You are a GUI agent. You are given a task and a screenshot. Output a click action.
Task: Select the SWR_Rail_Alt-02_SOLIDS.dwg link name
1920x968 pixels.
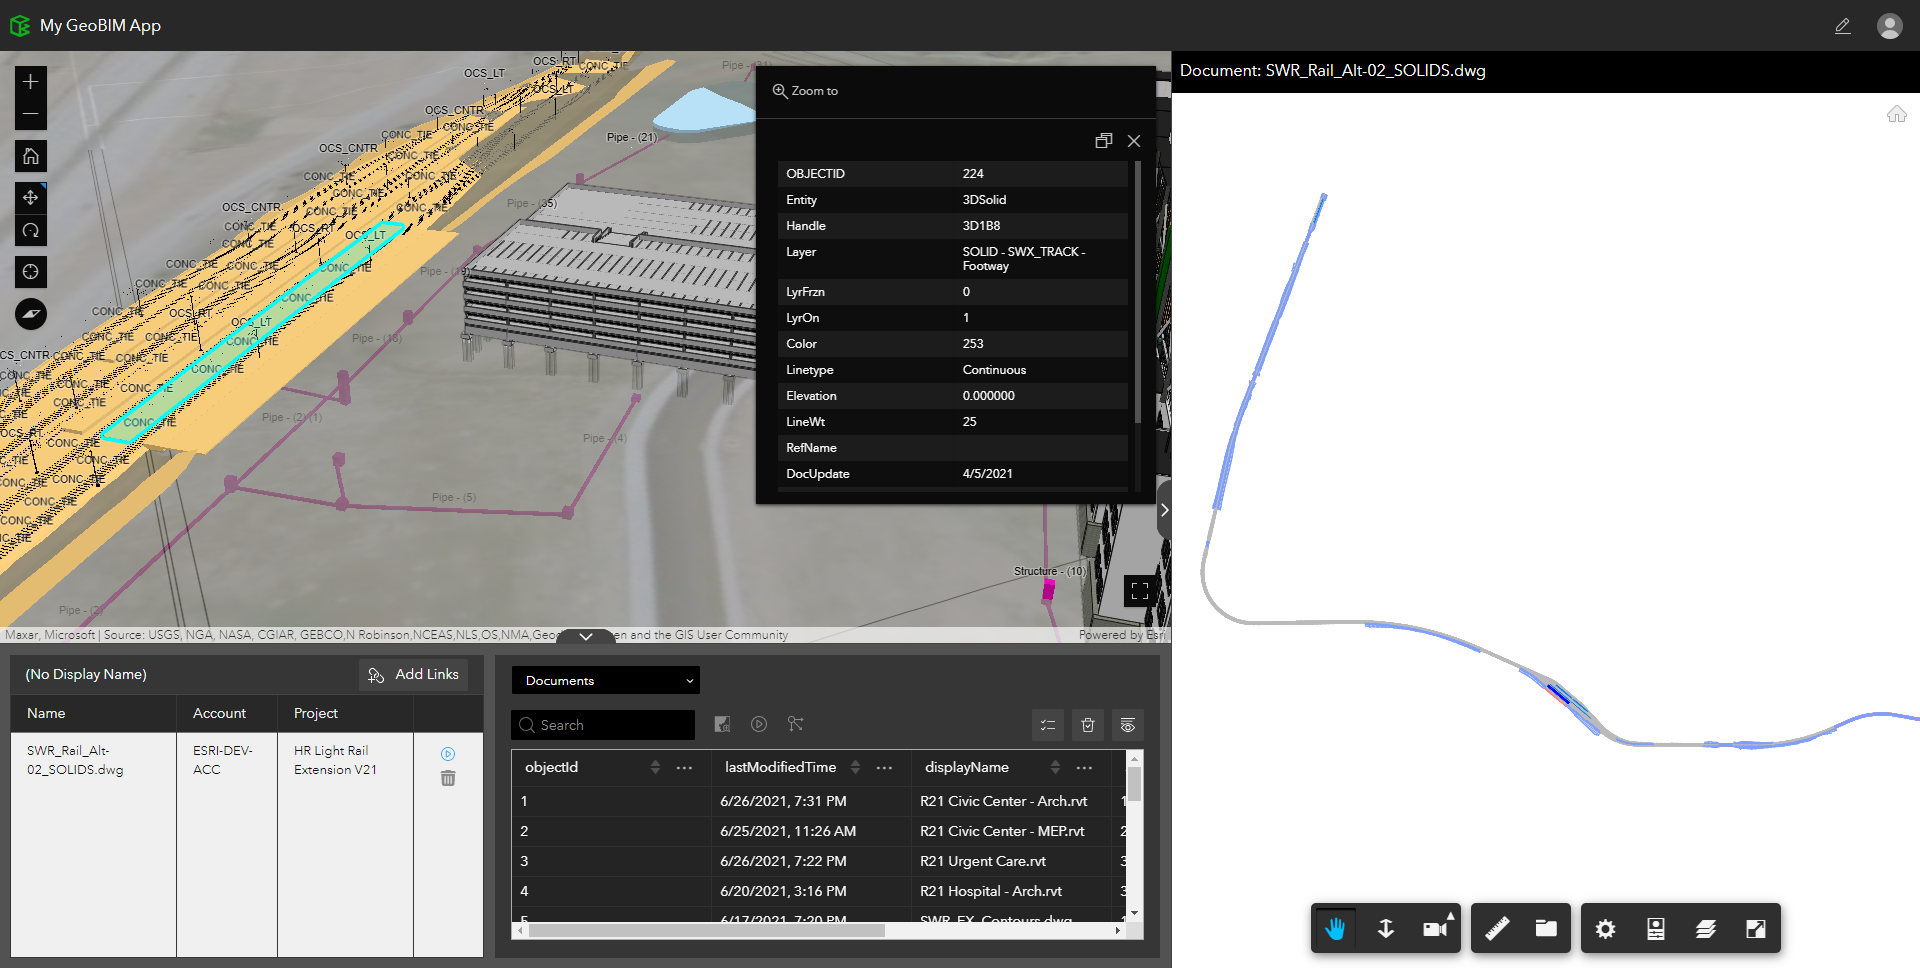click(75, 760)
